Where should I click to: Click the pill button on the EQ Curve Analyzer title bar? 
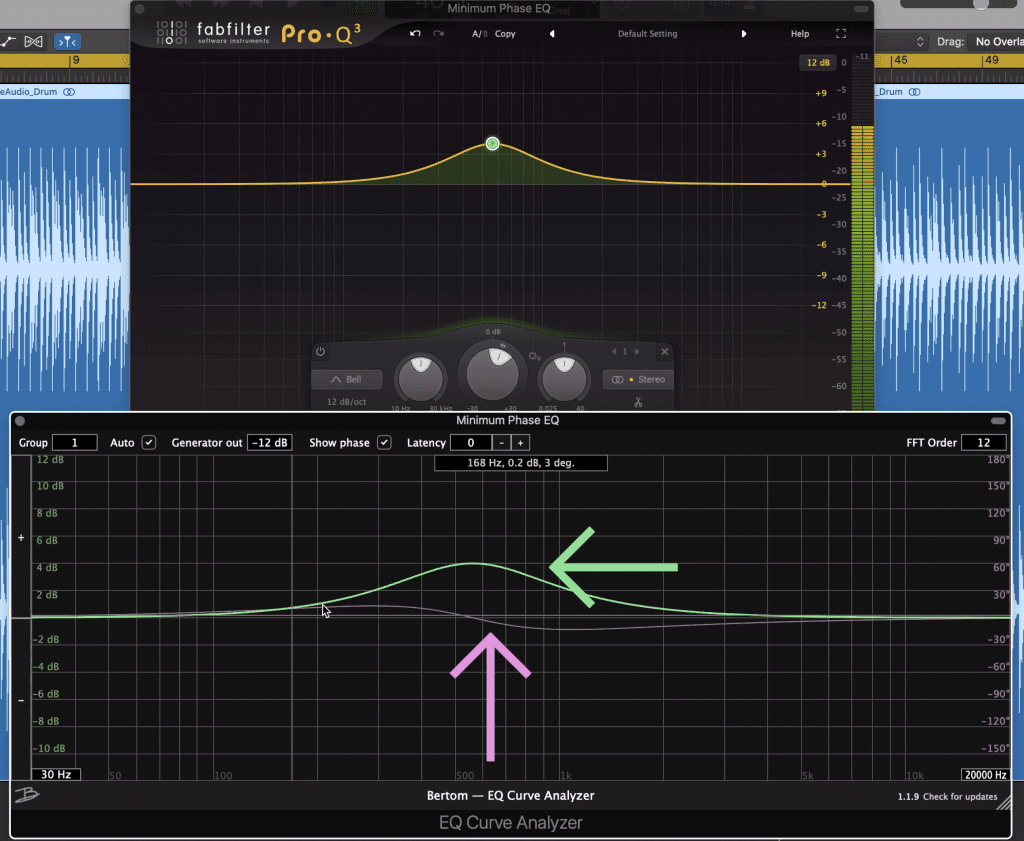point(998,421)
